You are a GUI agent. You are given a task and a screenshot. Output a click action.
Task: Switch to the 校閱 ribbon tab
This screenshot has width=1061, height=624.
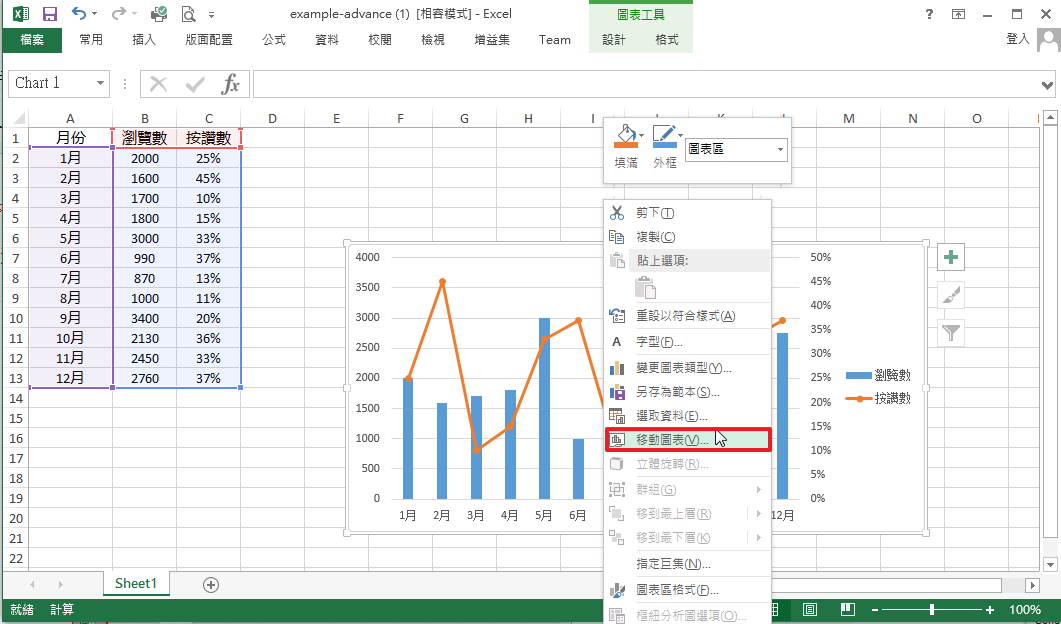[x=380, y=40]
